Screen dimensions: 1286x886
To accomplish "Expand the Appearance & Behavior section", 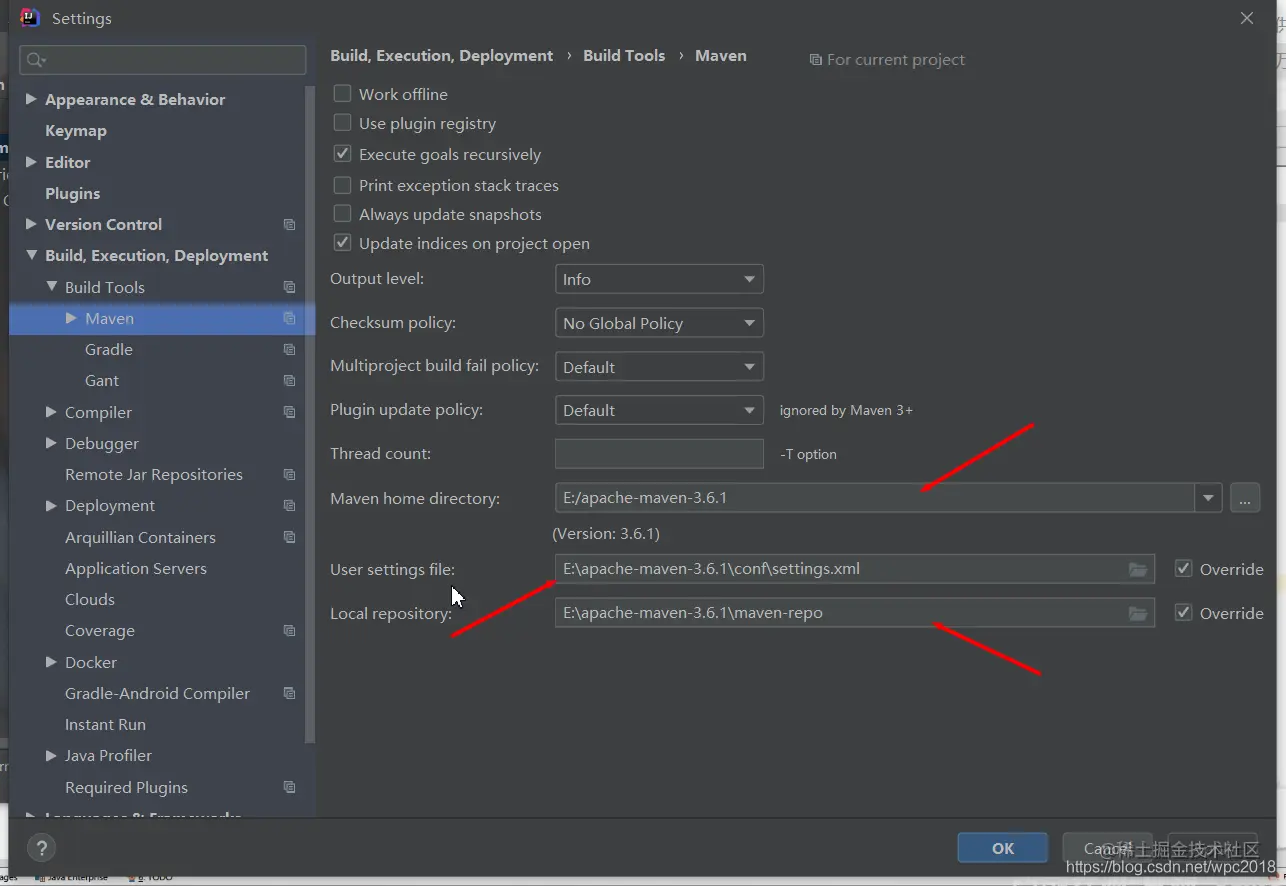I will [x=31, y=99].
